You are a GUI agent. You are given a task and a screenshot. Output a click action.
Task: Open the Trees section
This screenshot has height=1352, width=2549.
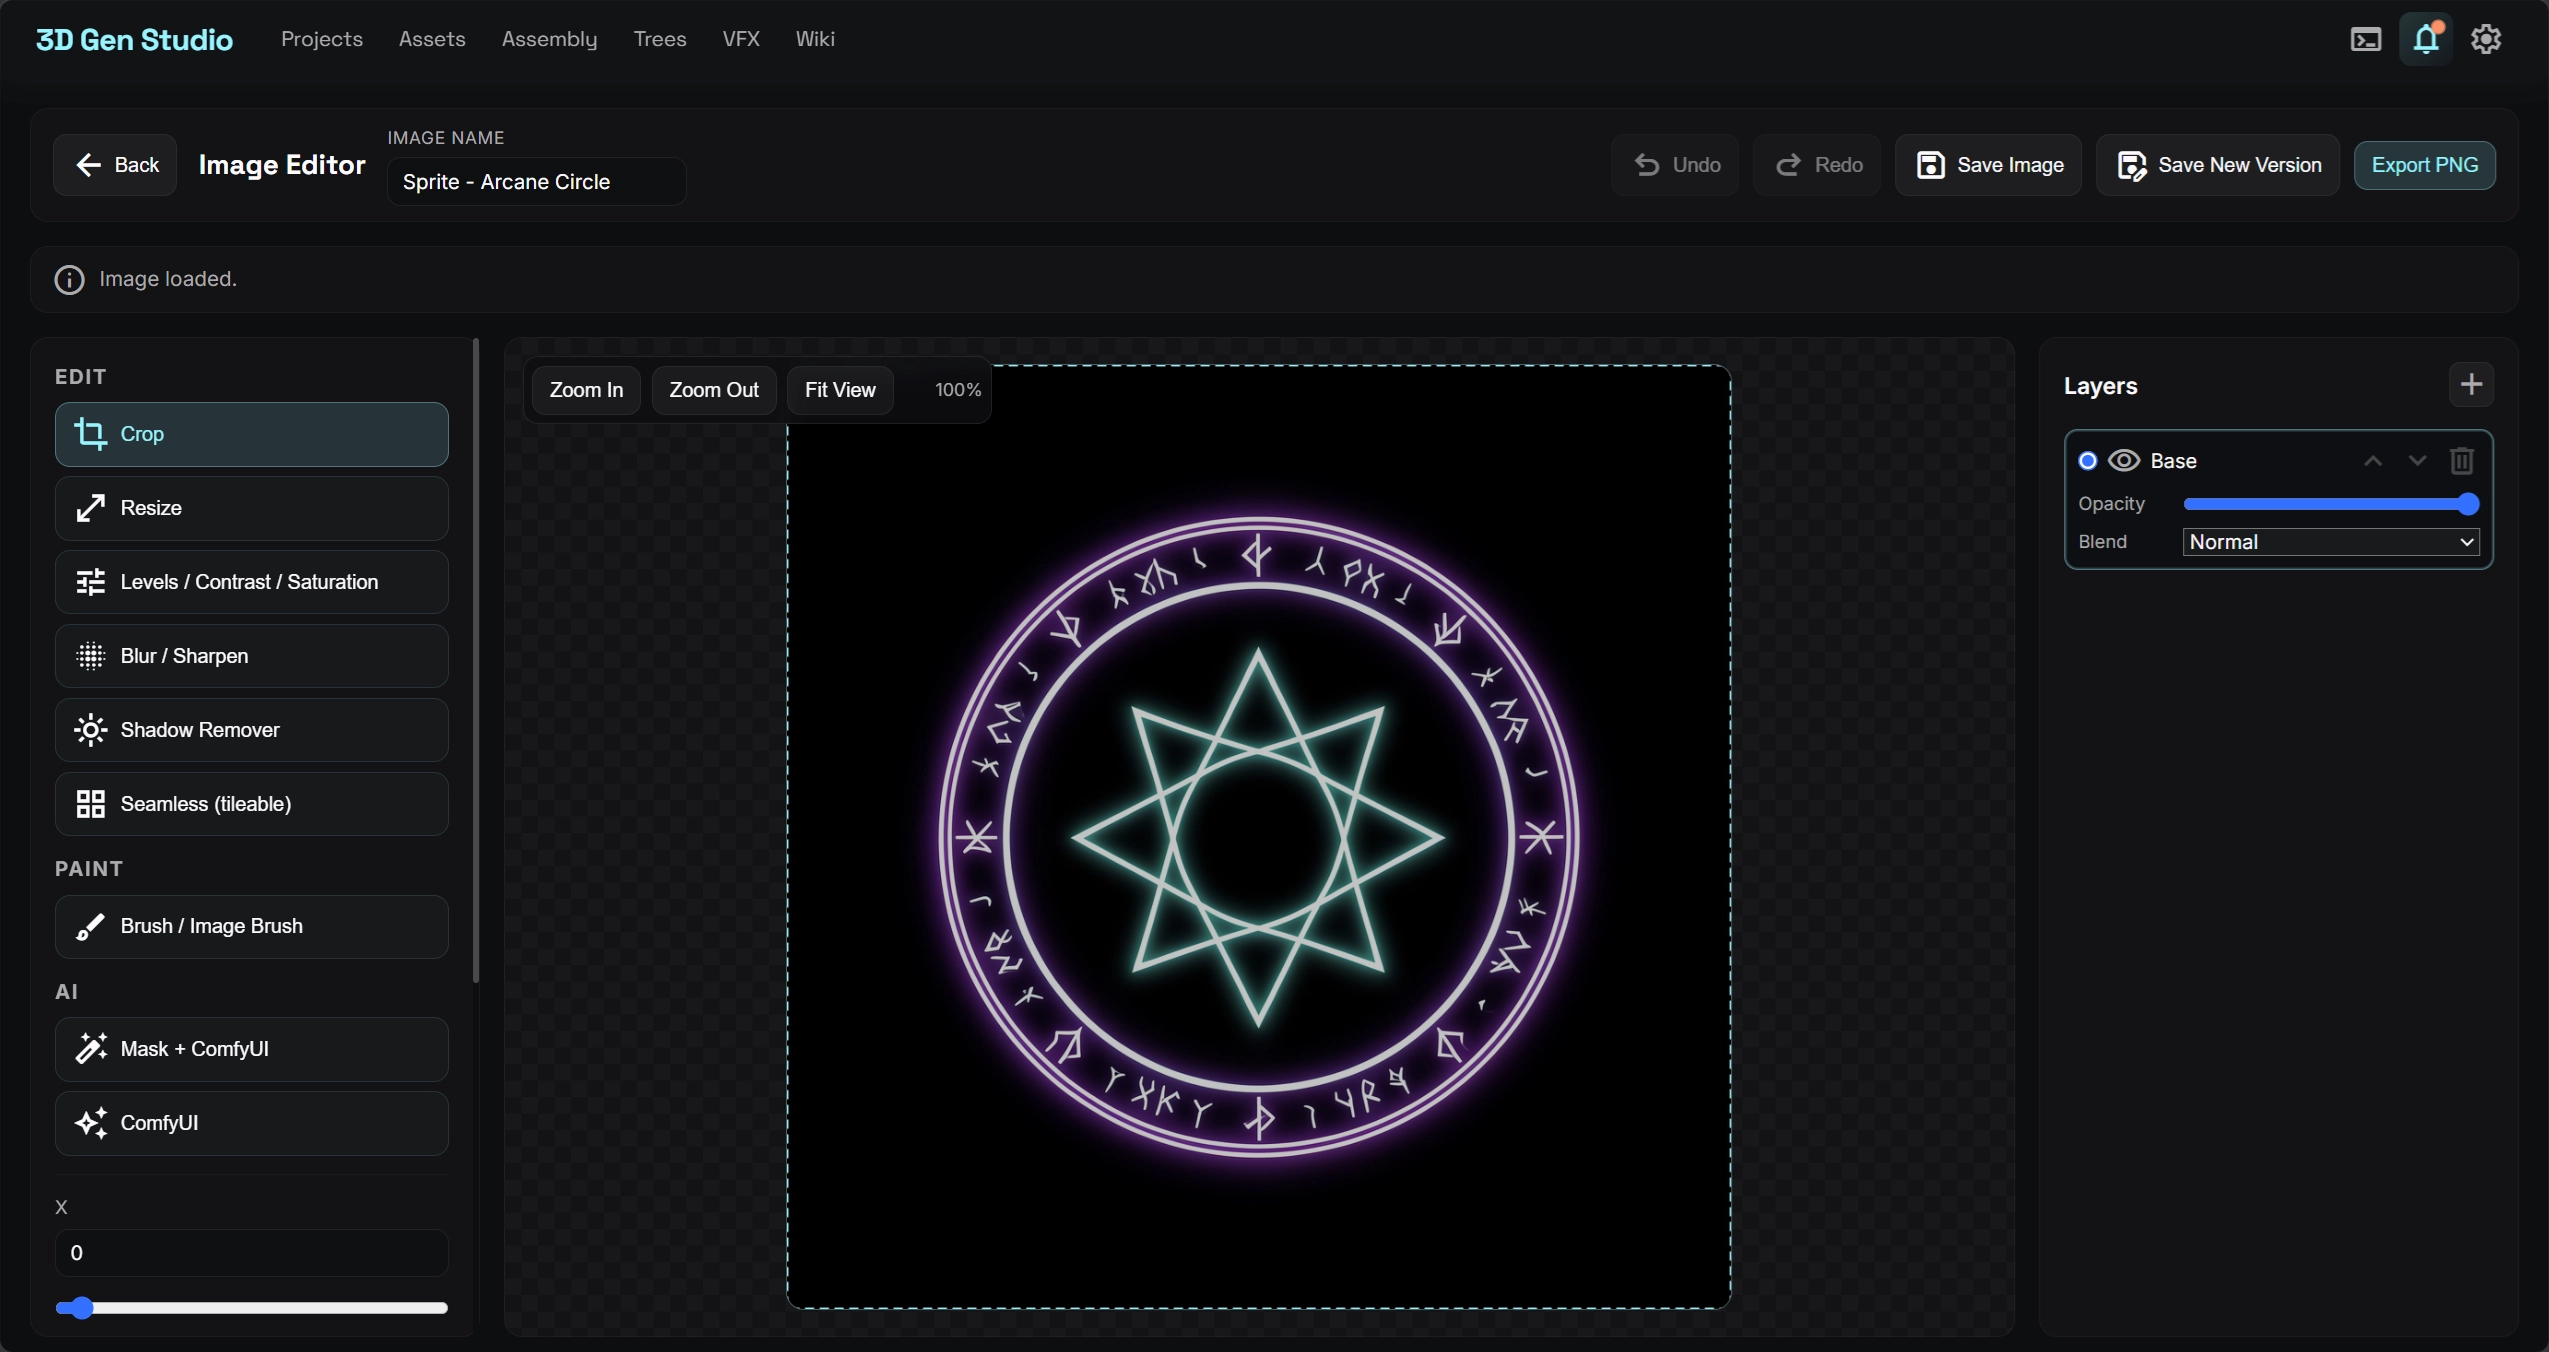(x=660, y=39)
